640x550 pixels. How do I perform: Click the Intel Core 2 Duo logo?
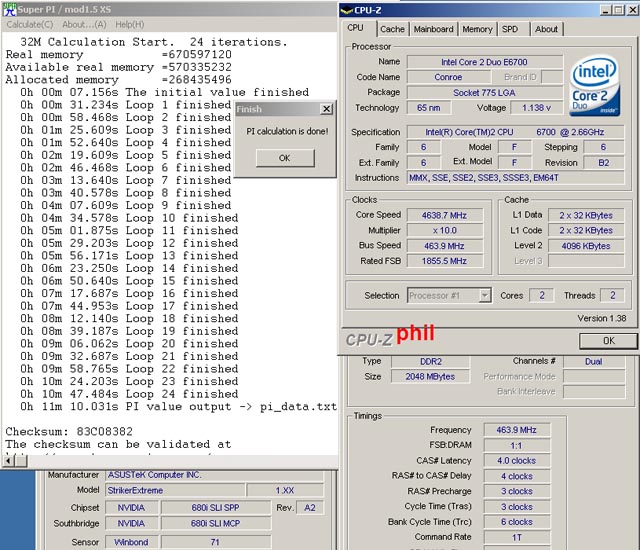point(595,86)
